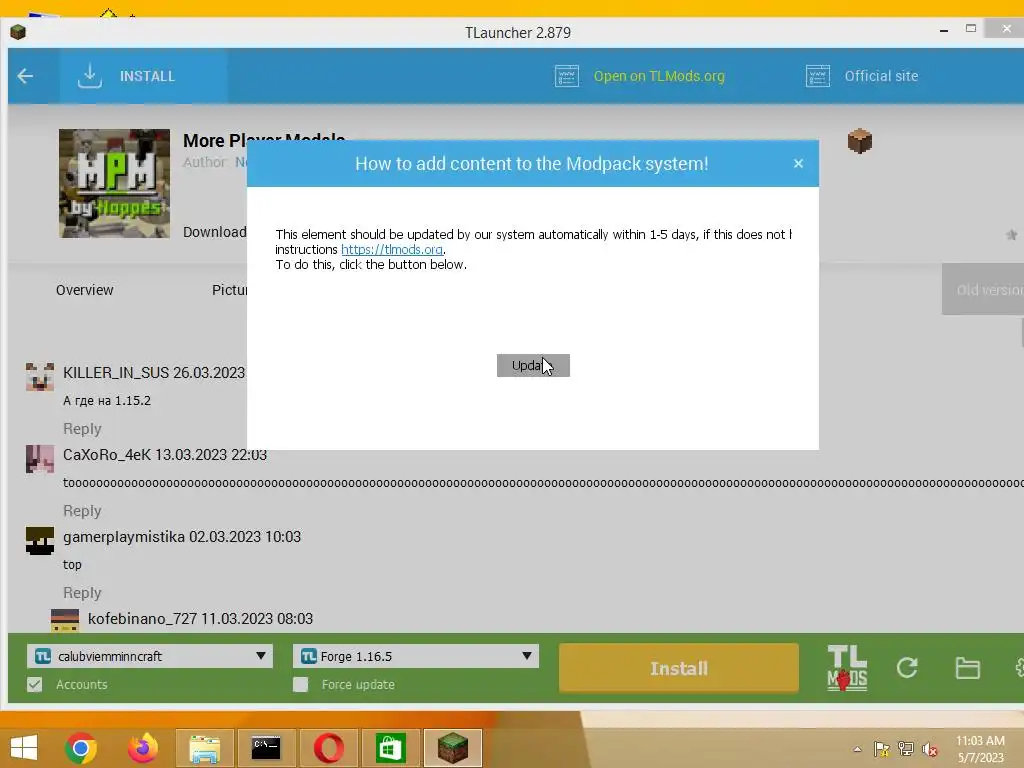Image resolution: width=1024 pixels, height=768 pixels.
Task: Click the yellow Install button
Action: tap(679, 667)
